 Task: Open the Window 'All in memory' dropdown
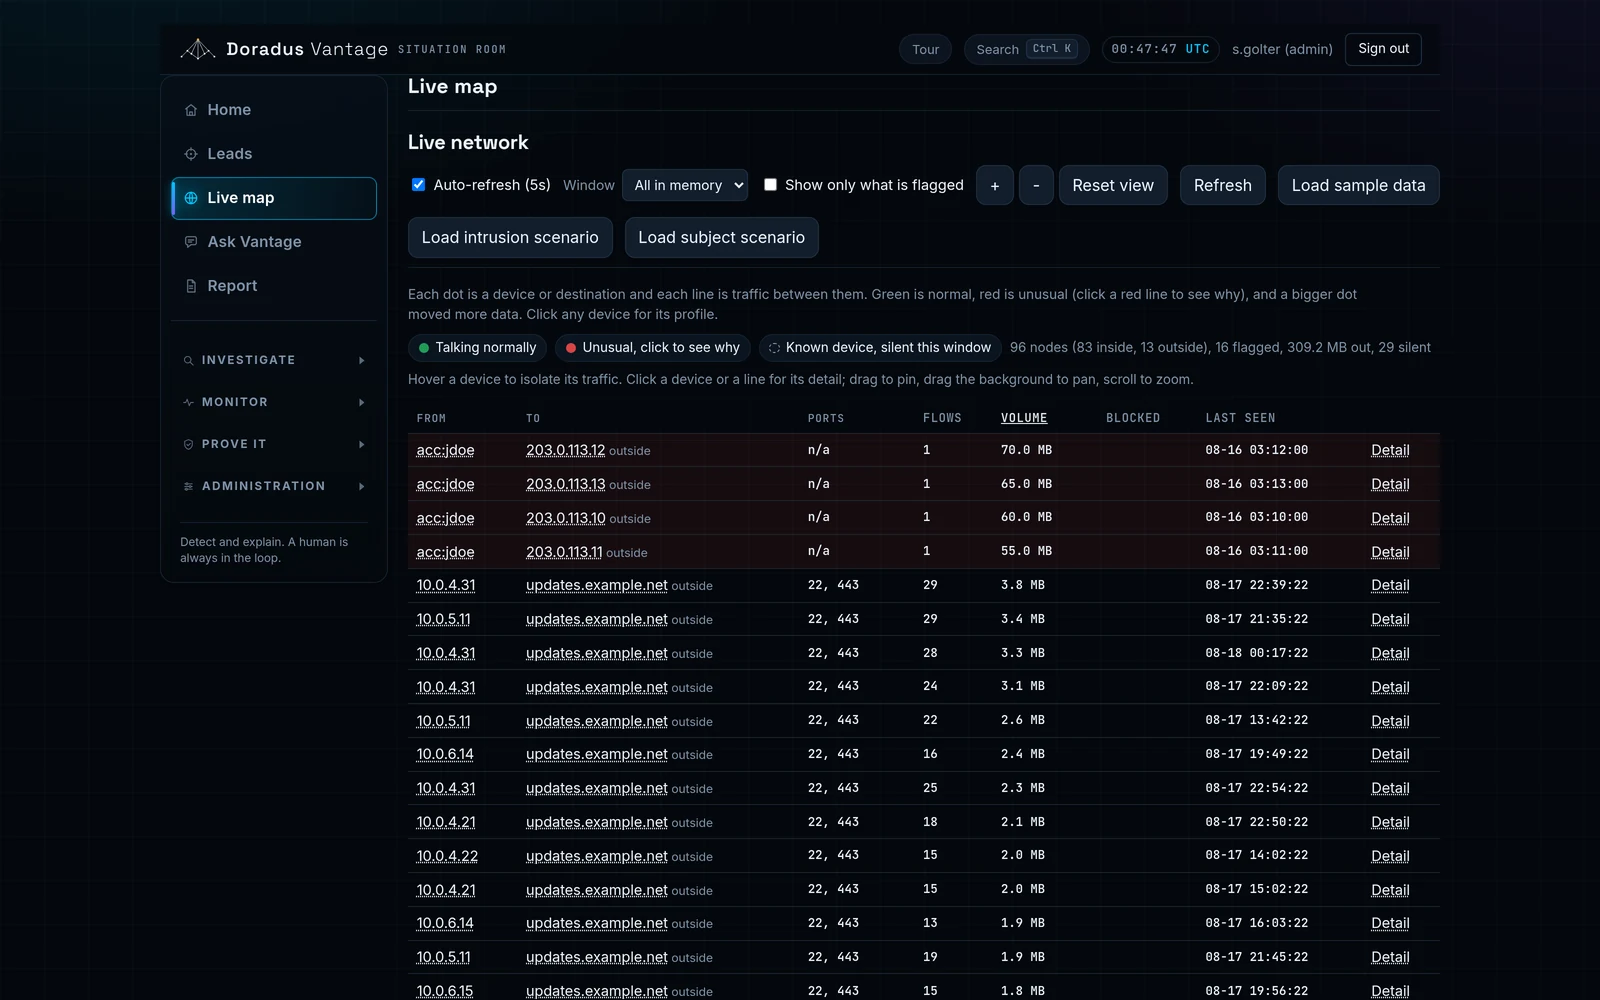(685, 185)
